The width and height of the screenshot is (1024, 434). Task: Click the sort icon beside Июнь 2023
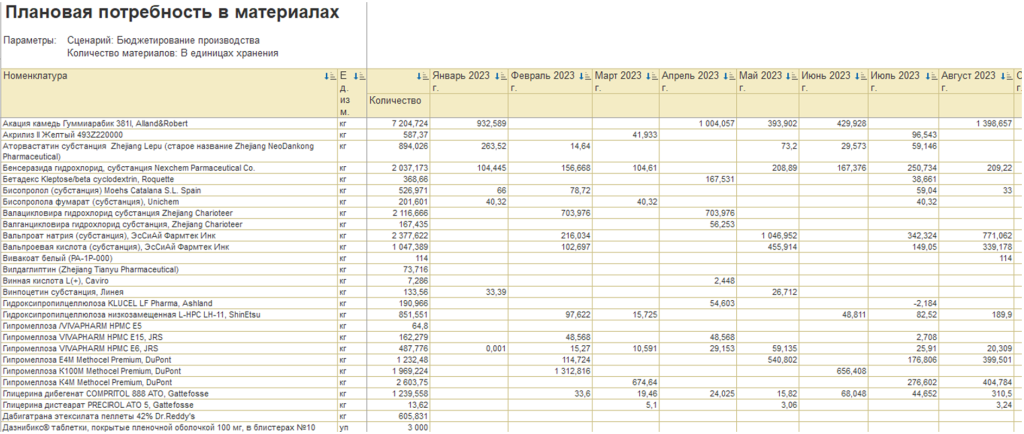coord(861,76)
